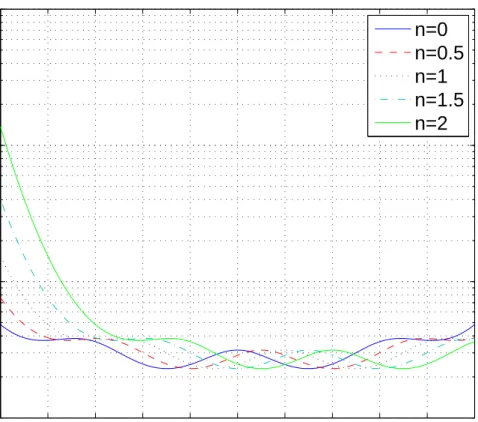Click the n=1 legend label
This screenshot has width=478, height=422.
tap(431, 76)
